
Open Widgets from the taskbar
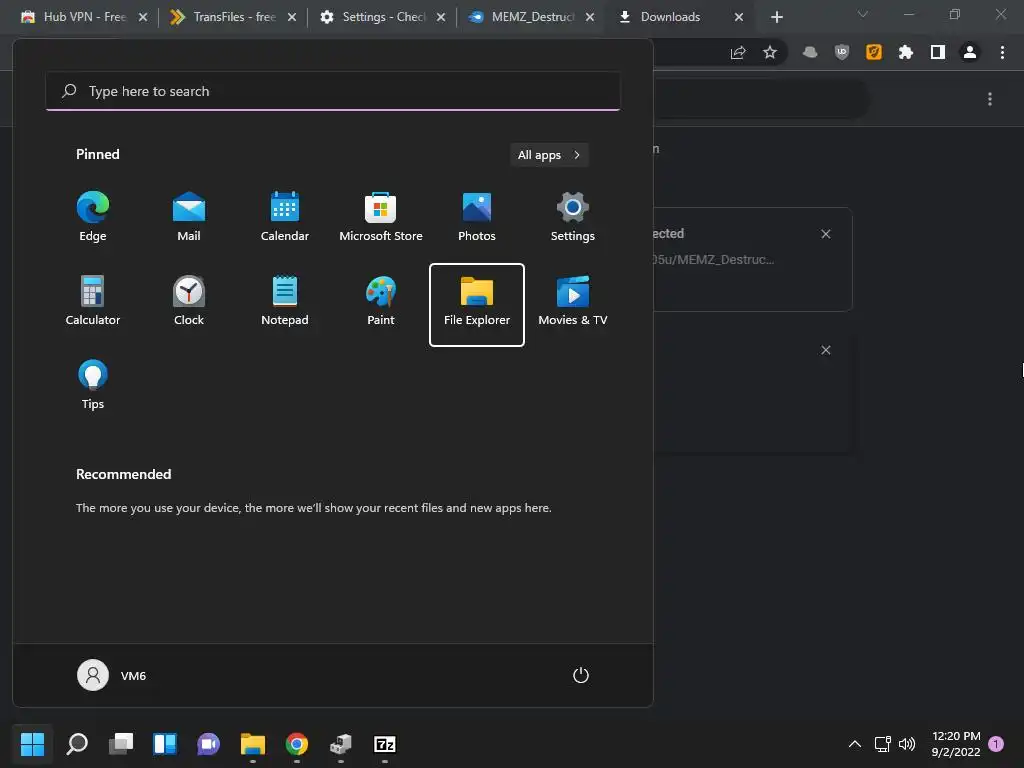point(165,744)
